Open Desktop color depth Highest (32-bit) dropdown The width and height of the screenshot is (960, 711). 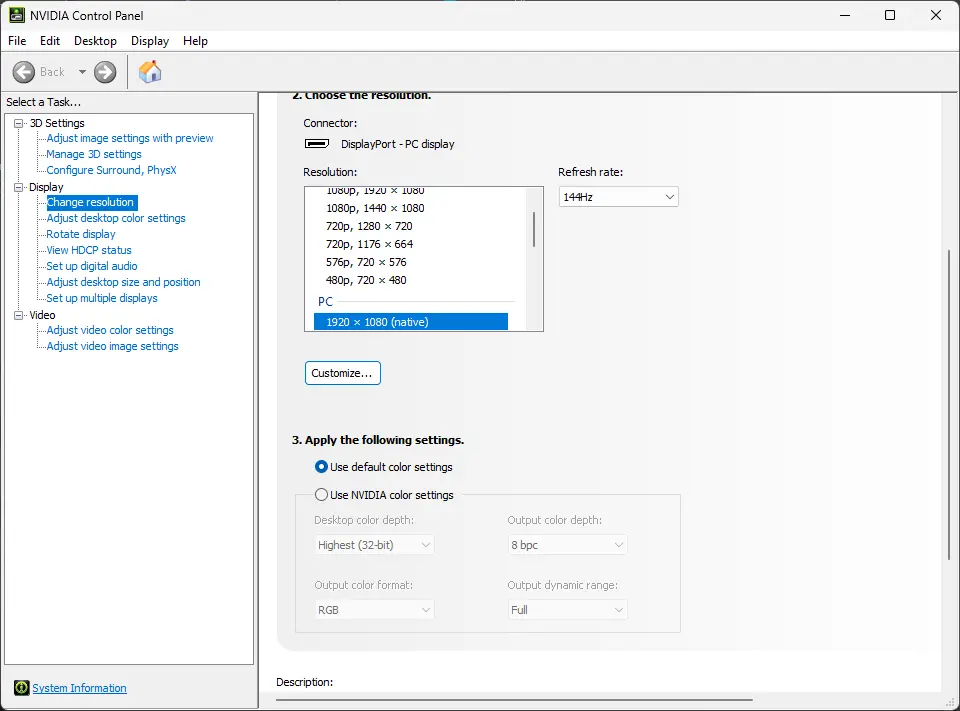click(x=374, y=544)
